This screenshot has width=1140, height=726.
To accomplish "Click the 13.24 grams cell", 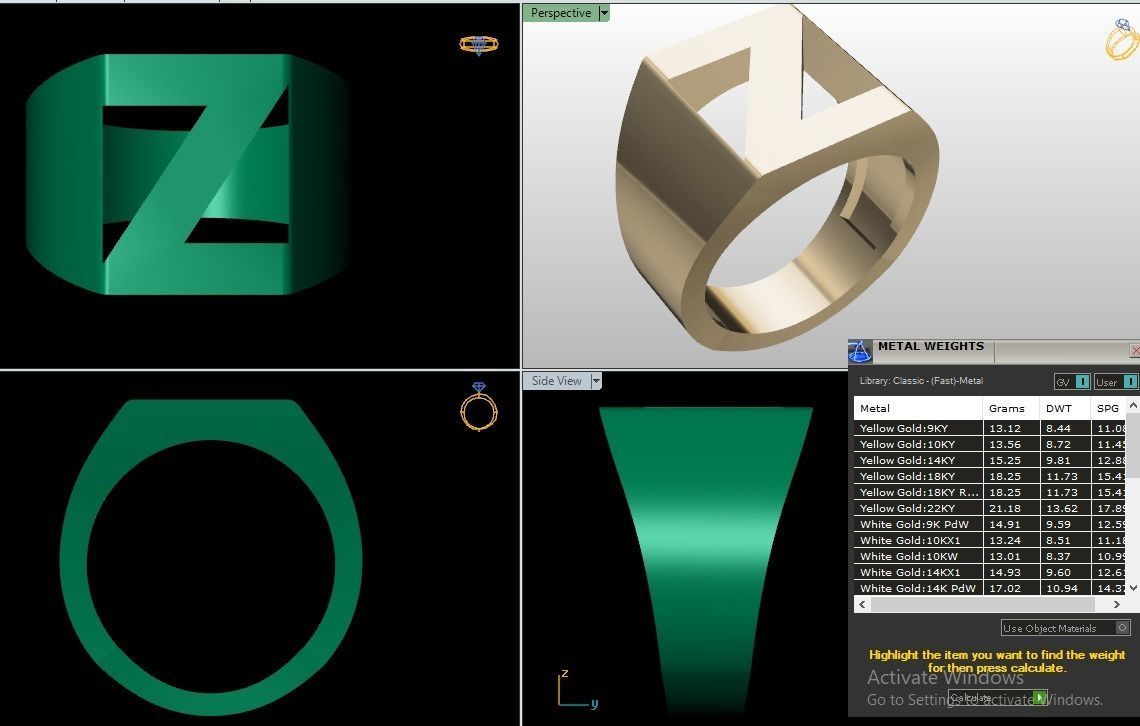I will tap(1011, 540).
